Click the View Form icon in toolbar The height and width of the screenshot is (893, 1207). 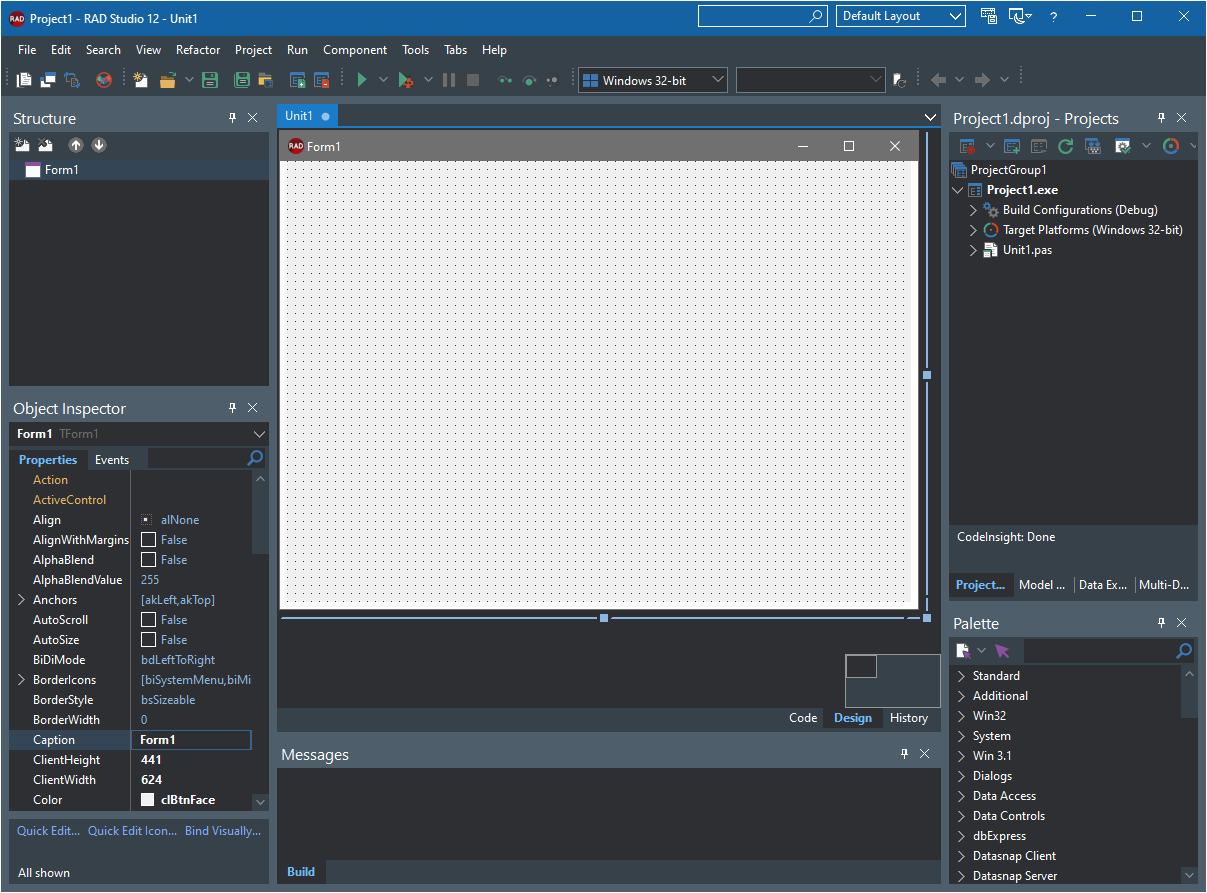click(48, 80)
